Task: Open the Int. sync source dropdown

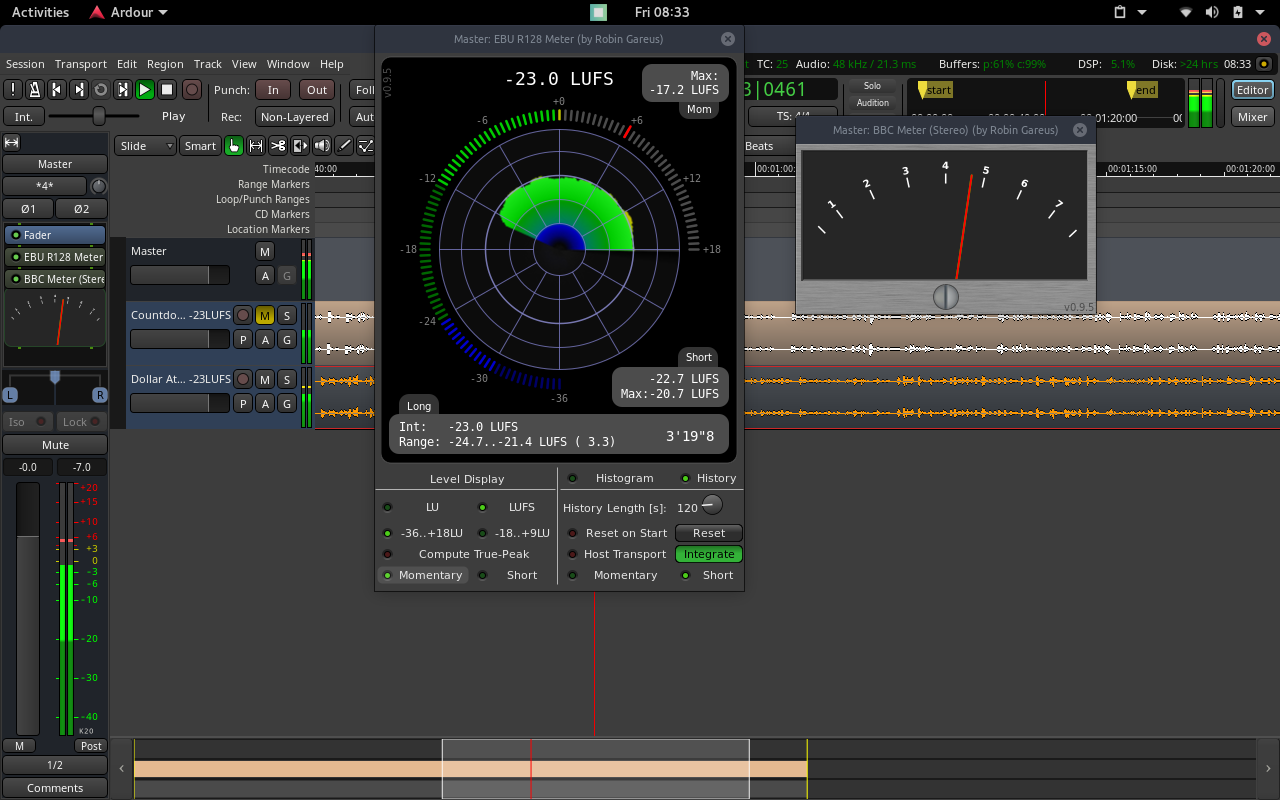Action: click(24, 116)
